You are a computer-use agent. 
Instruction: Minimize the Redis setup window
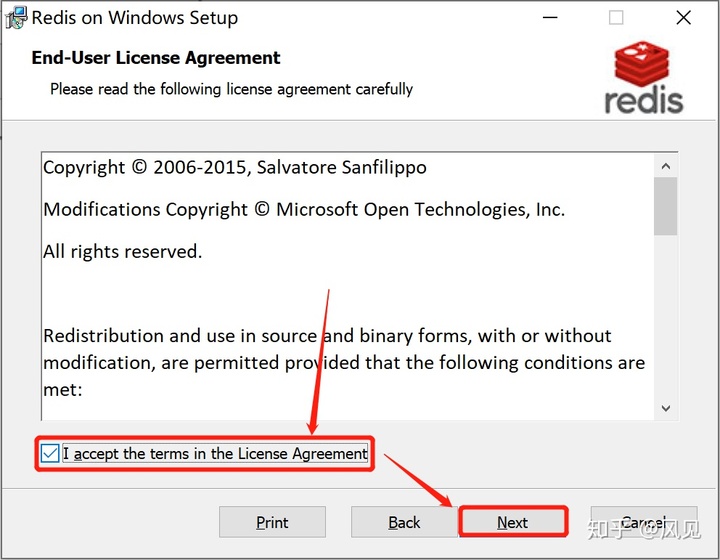click(550, 18)
